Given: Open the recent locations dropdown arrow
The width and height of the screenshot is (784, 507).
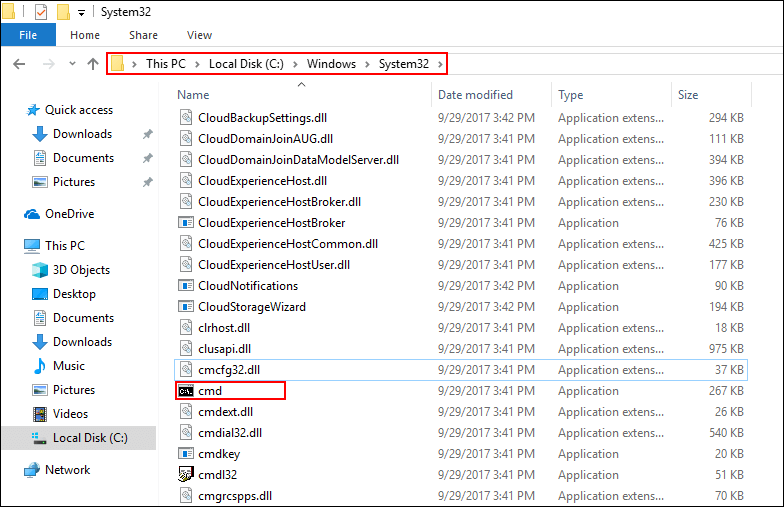Looking at the screenshot, I should pyautogui.click(x=72, y=64).
